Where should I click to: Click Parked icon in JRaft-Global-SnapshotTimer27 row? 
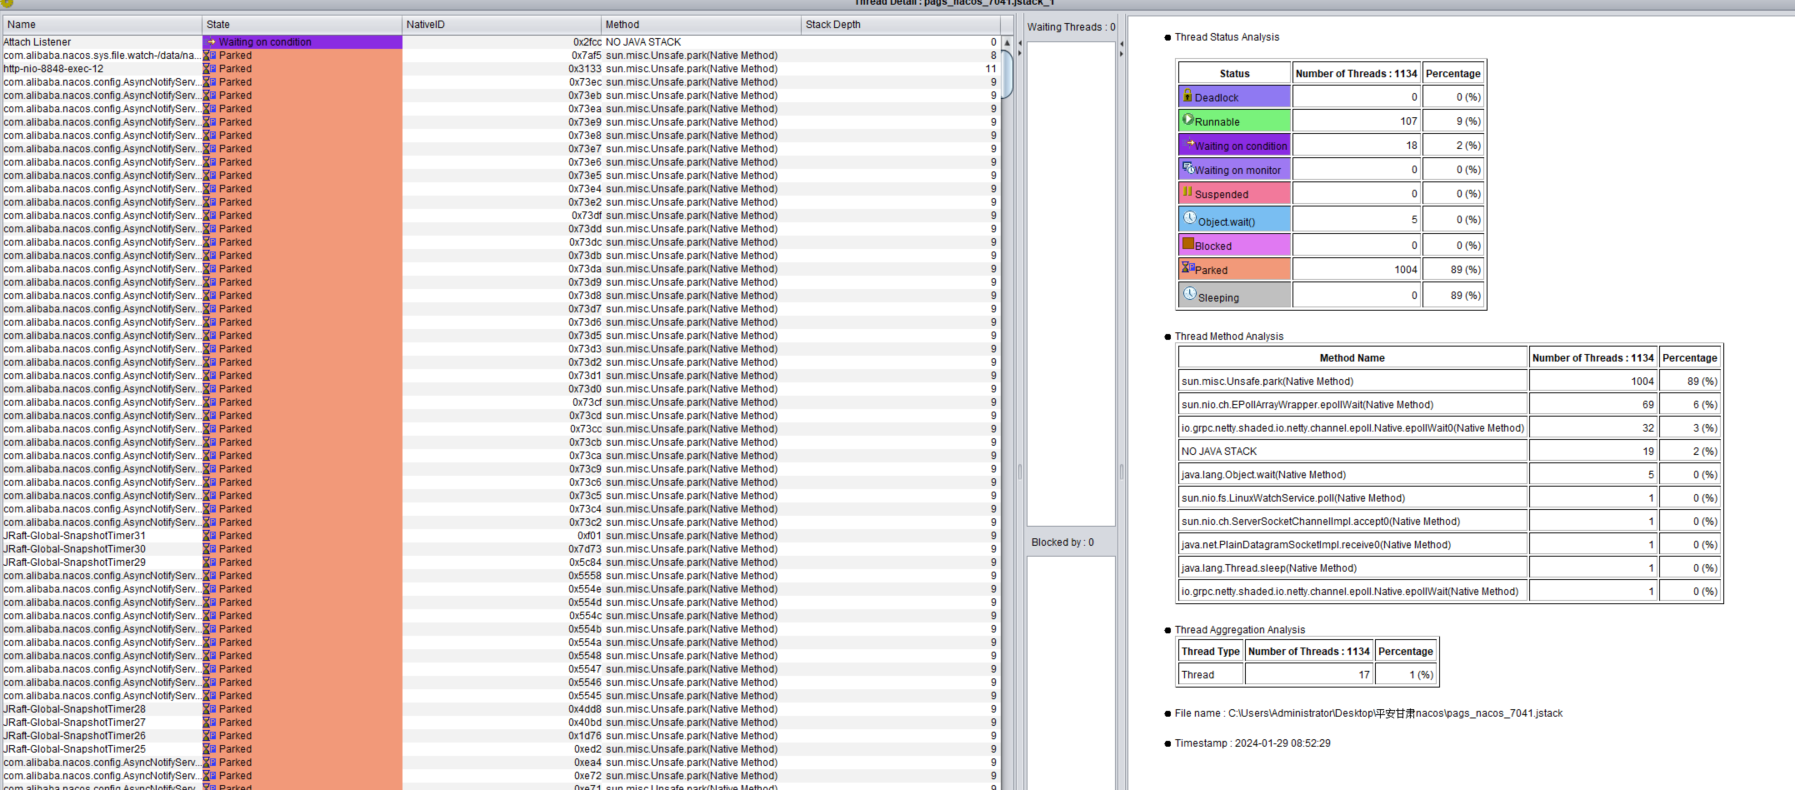pos(210,722)
